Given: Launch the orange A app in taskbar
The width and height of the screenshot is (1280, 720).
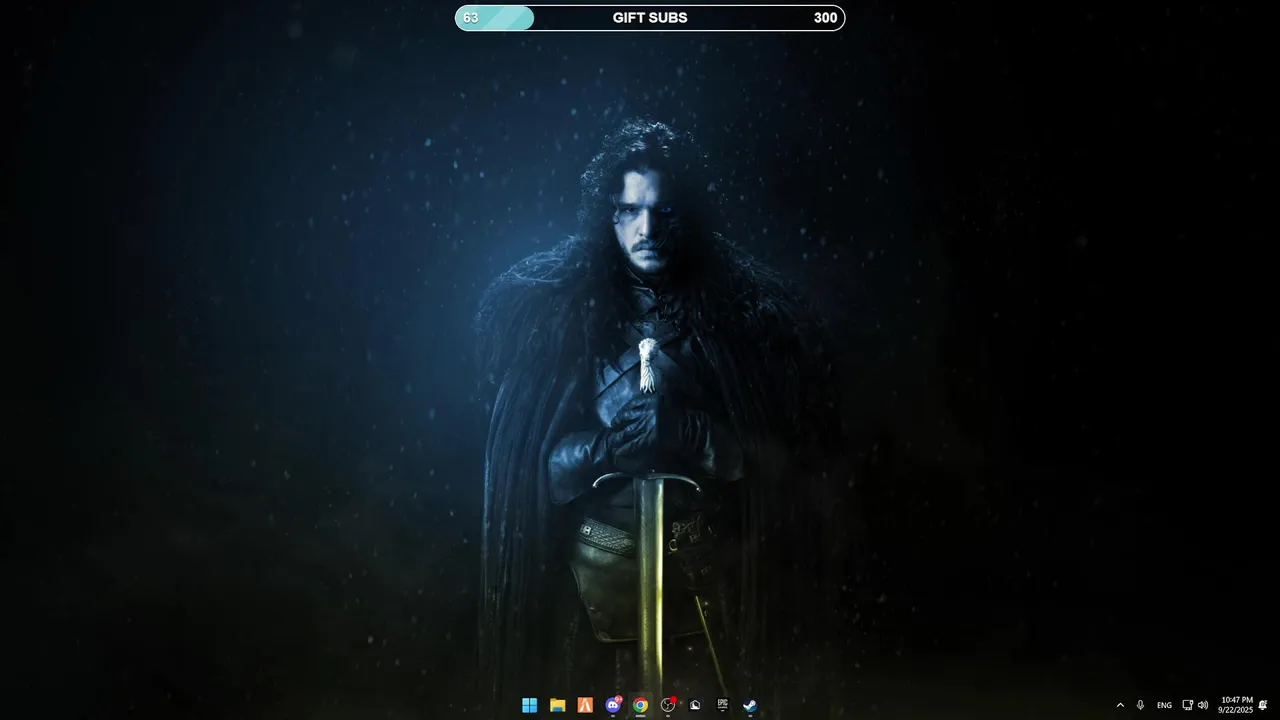Looking at the screenshot, I should [x=585, y=705].
